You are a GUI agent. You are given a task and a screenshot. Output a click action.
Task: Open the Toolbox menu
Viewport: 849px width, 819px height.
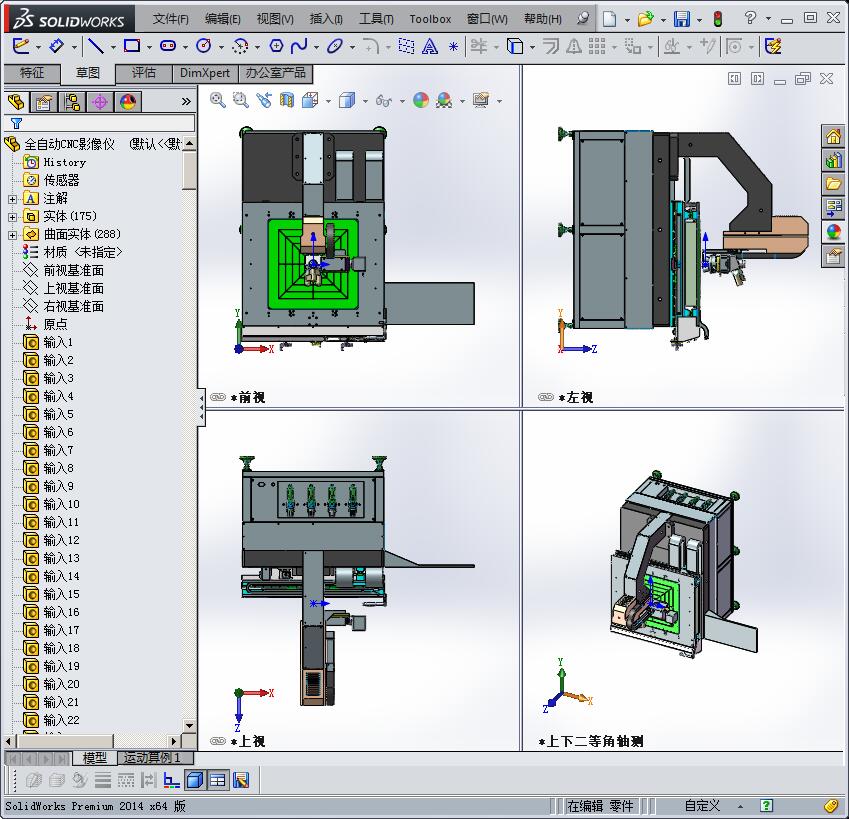pos(430,19)
